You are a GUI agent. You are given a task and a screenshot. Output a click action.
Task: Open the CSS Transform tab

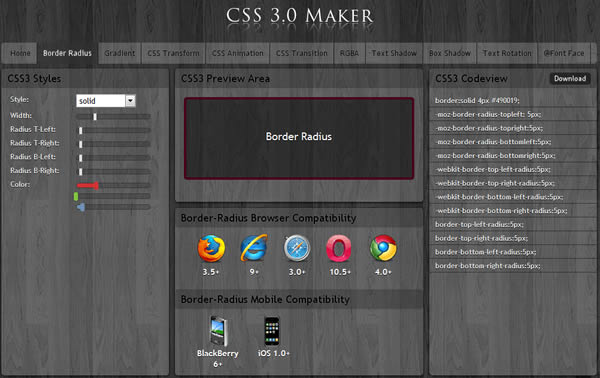click(x=173, y=53)
